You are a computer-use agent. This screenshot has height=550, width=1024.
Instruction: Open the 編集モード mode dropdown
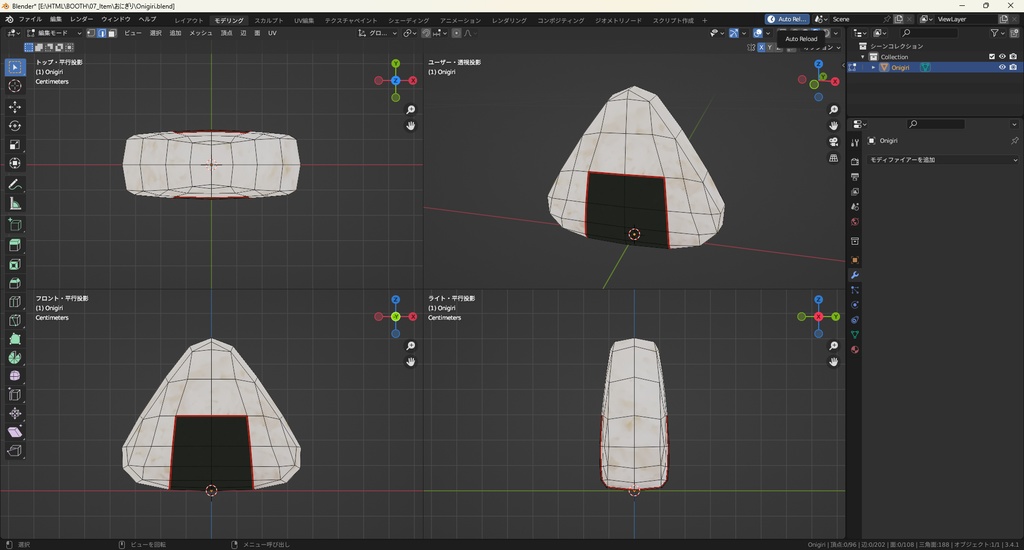point(52,33)
